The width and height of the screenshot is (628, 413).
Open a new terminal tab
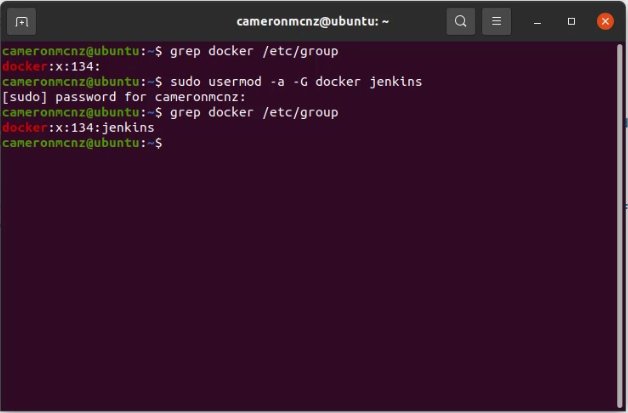click(23, 21)
